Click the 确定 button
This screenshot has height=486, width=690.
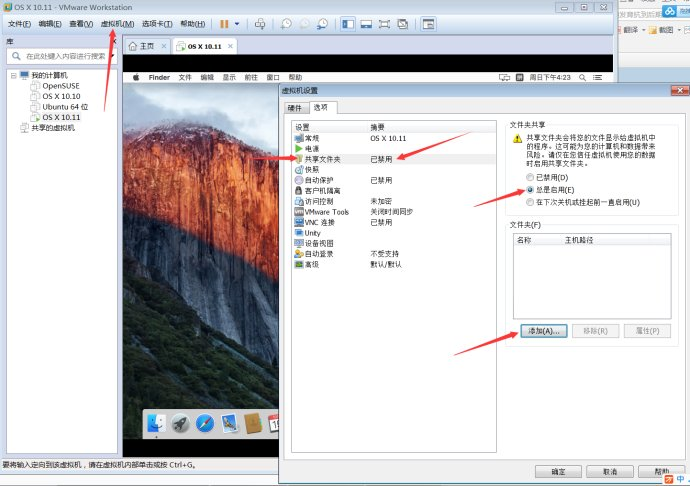point(558,471)
